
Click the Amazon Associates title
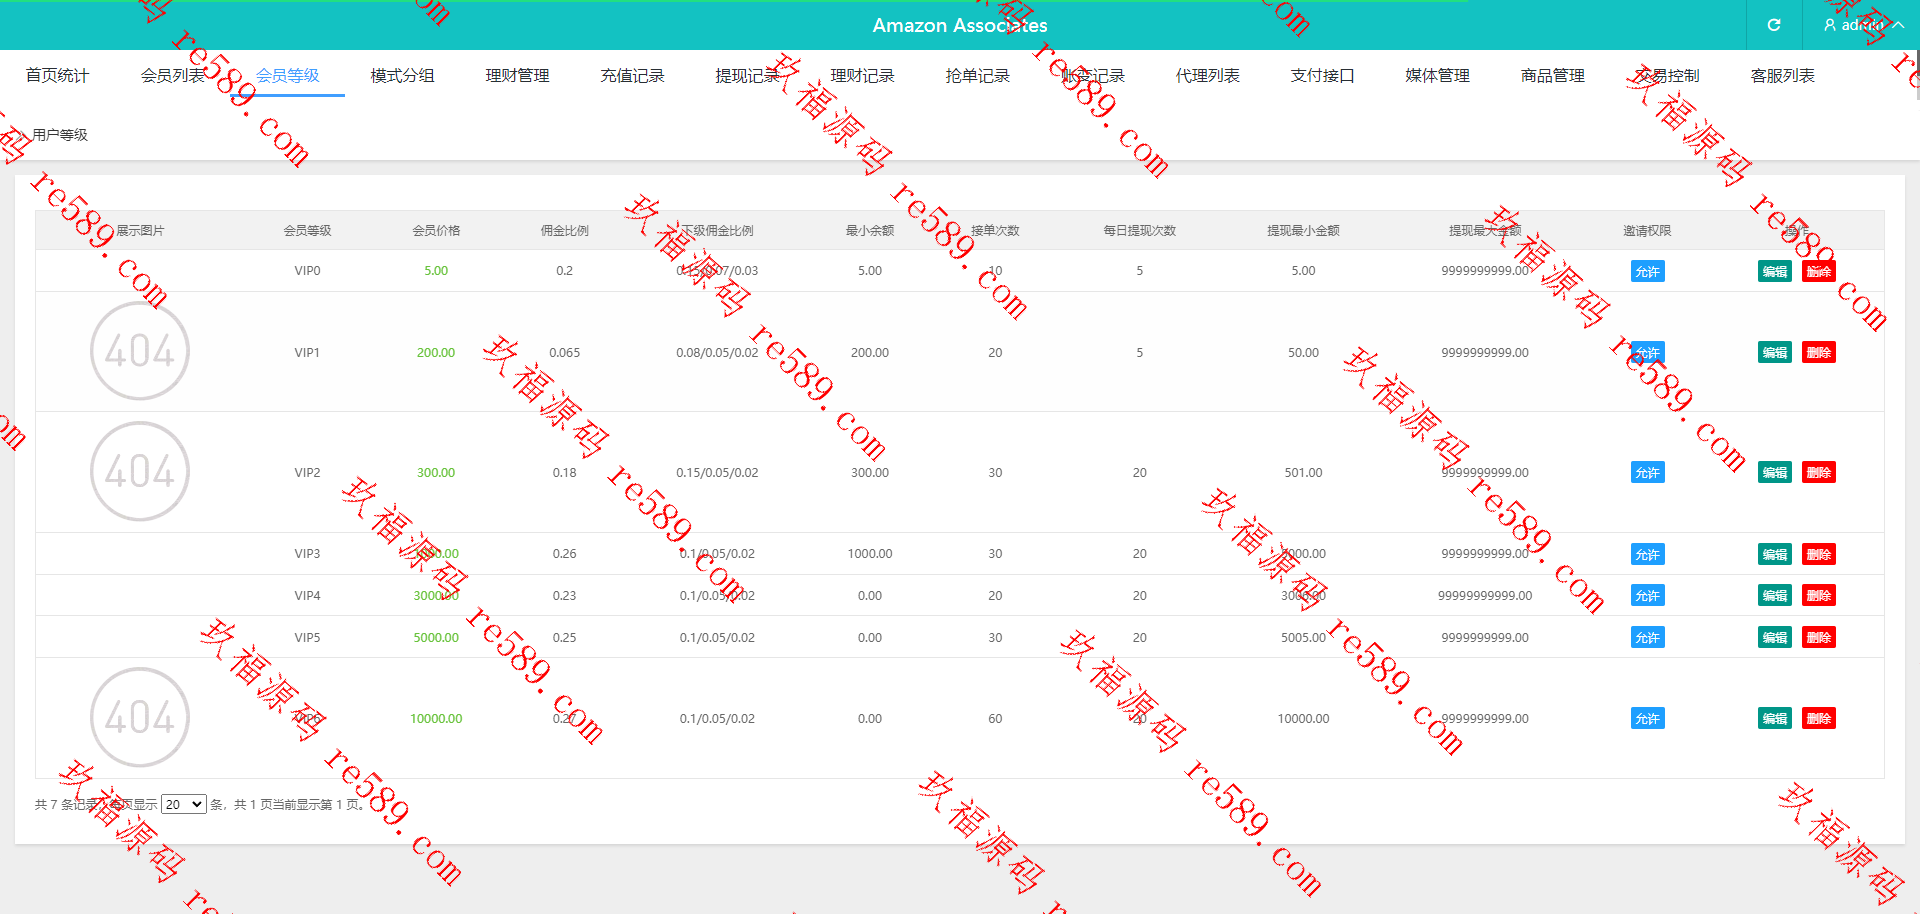960,25
